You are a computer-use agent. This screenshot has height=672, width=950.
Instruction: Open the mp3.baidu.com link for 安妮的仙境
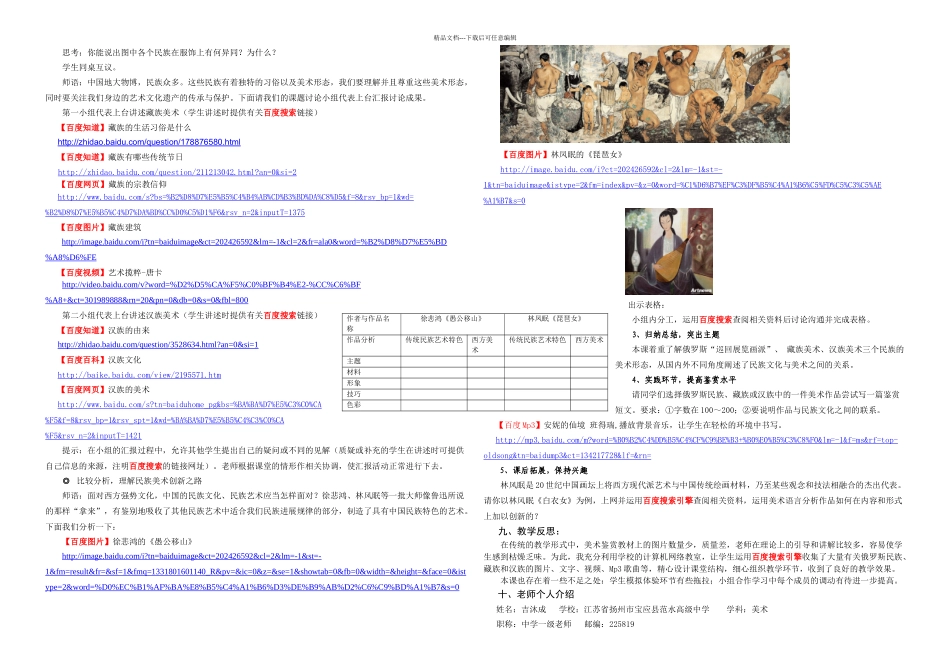tap(691, 447)
